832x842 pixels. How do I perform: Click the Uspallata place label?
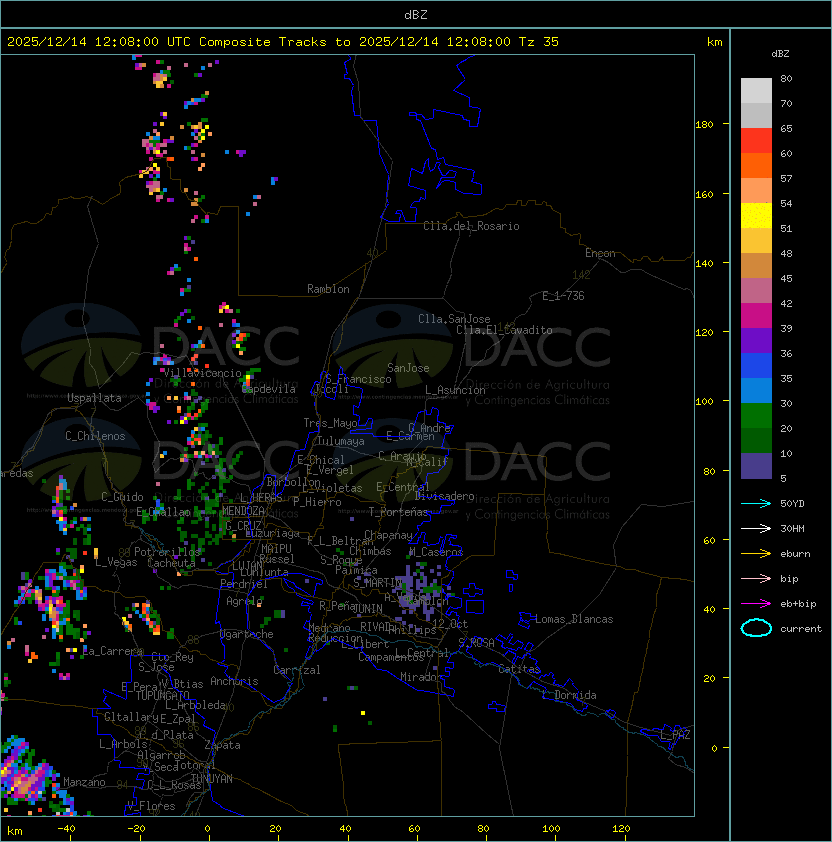(x=94, y=398)
